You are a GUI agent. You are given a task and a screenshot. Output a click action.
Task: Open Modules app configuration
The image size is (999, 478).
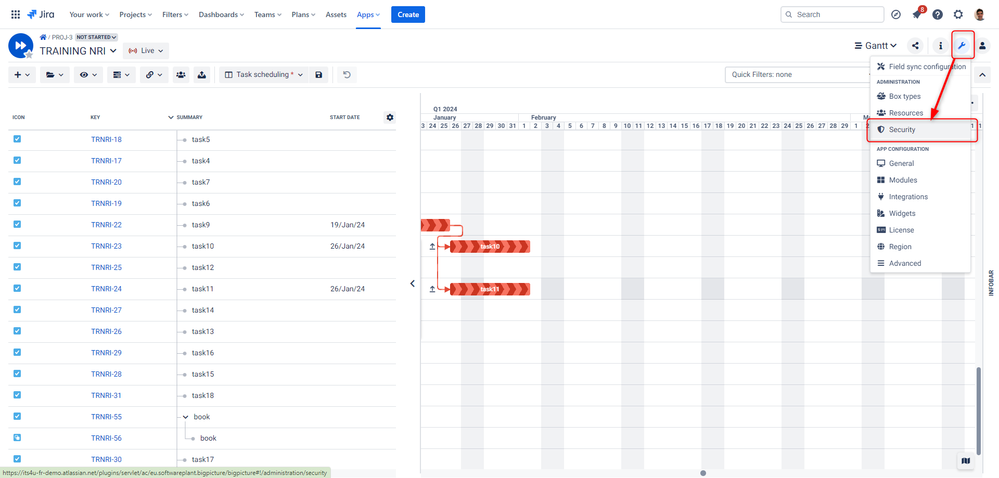[920, 180]
